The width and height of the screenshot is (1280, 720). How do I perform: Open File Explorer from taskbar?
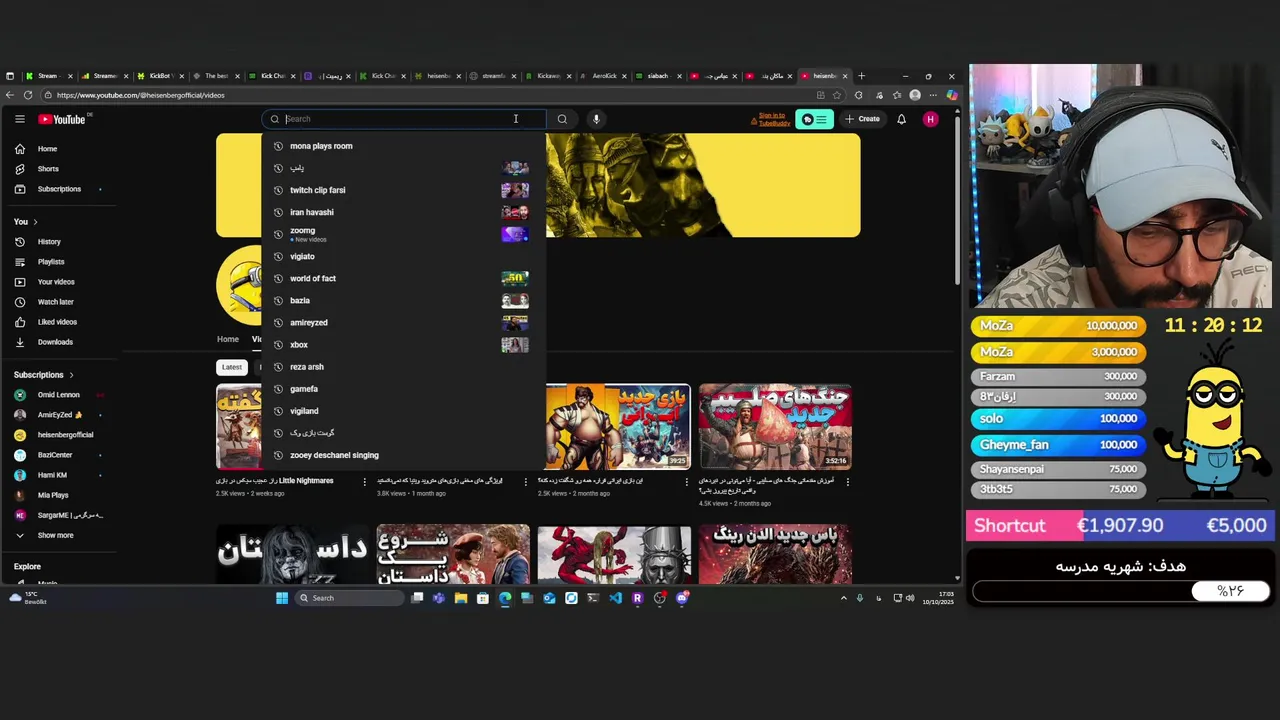(x=461, y=598)
